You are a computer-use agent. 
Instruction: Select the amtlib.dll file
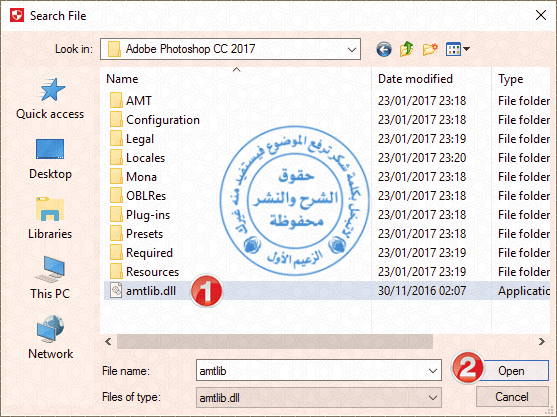pyautogui.click(x=151, y=291)
